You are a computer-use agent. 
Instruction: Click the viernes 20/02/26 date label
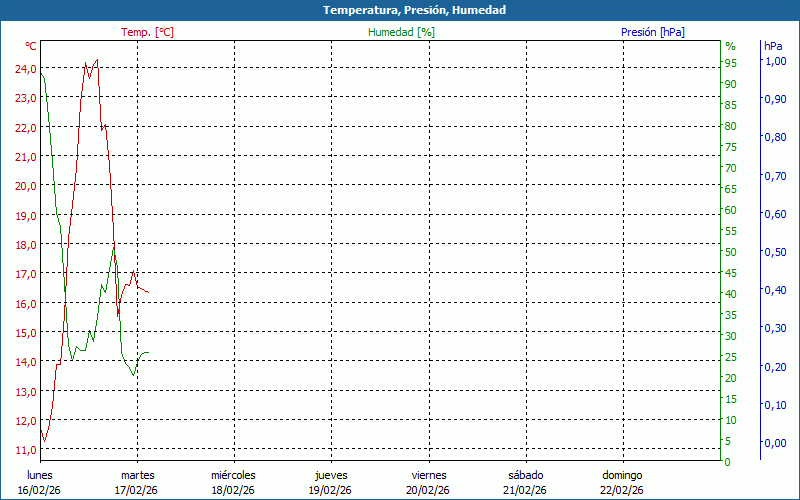(x=428, y=482)
